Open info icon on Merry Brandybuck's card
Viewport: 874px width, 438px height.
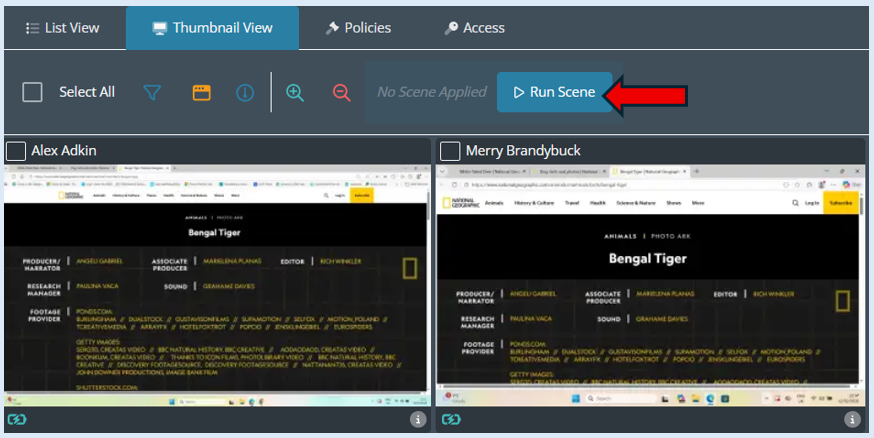pyautogui.click(x=852, y=419)
